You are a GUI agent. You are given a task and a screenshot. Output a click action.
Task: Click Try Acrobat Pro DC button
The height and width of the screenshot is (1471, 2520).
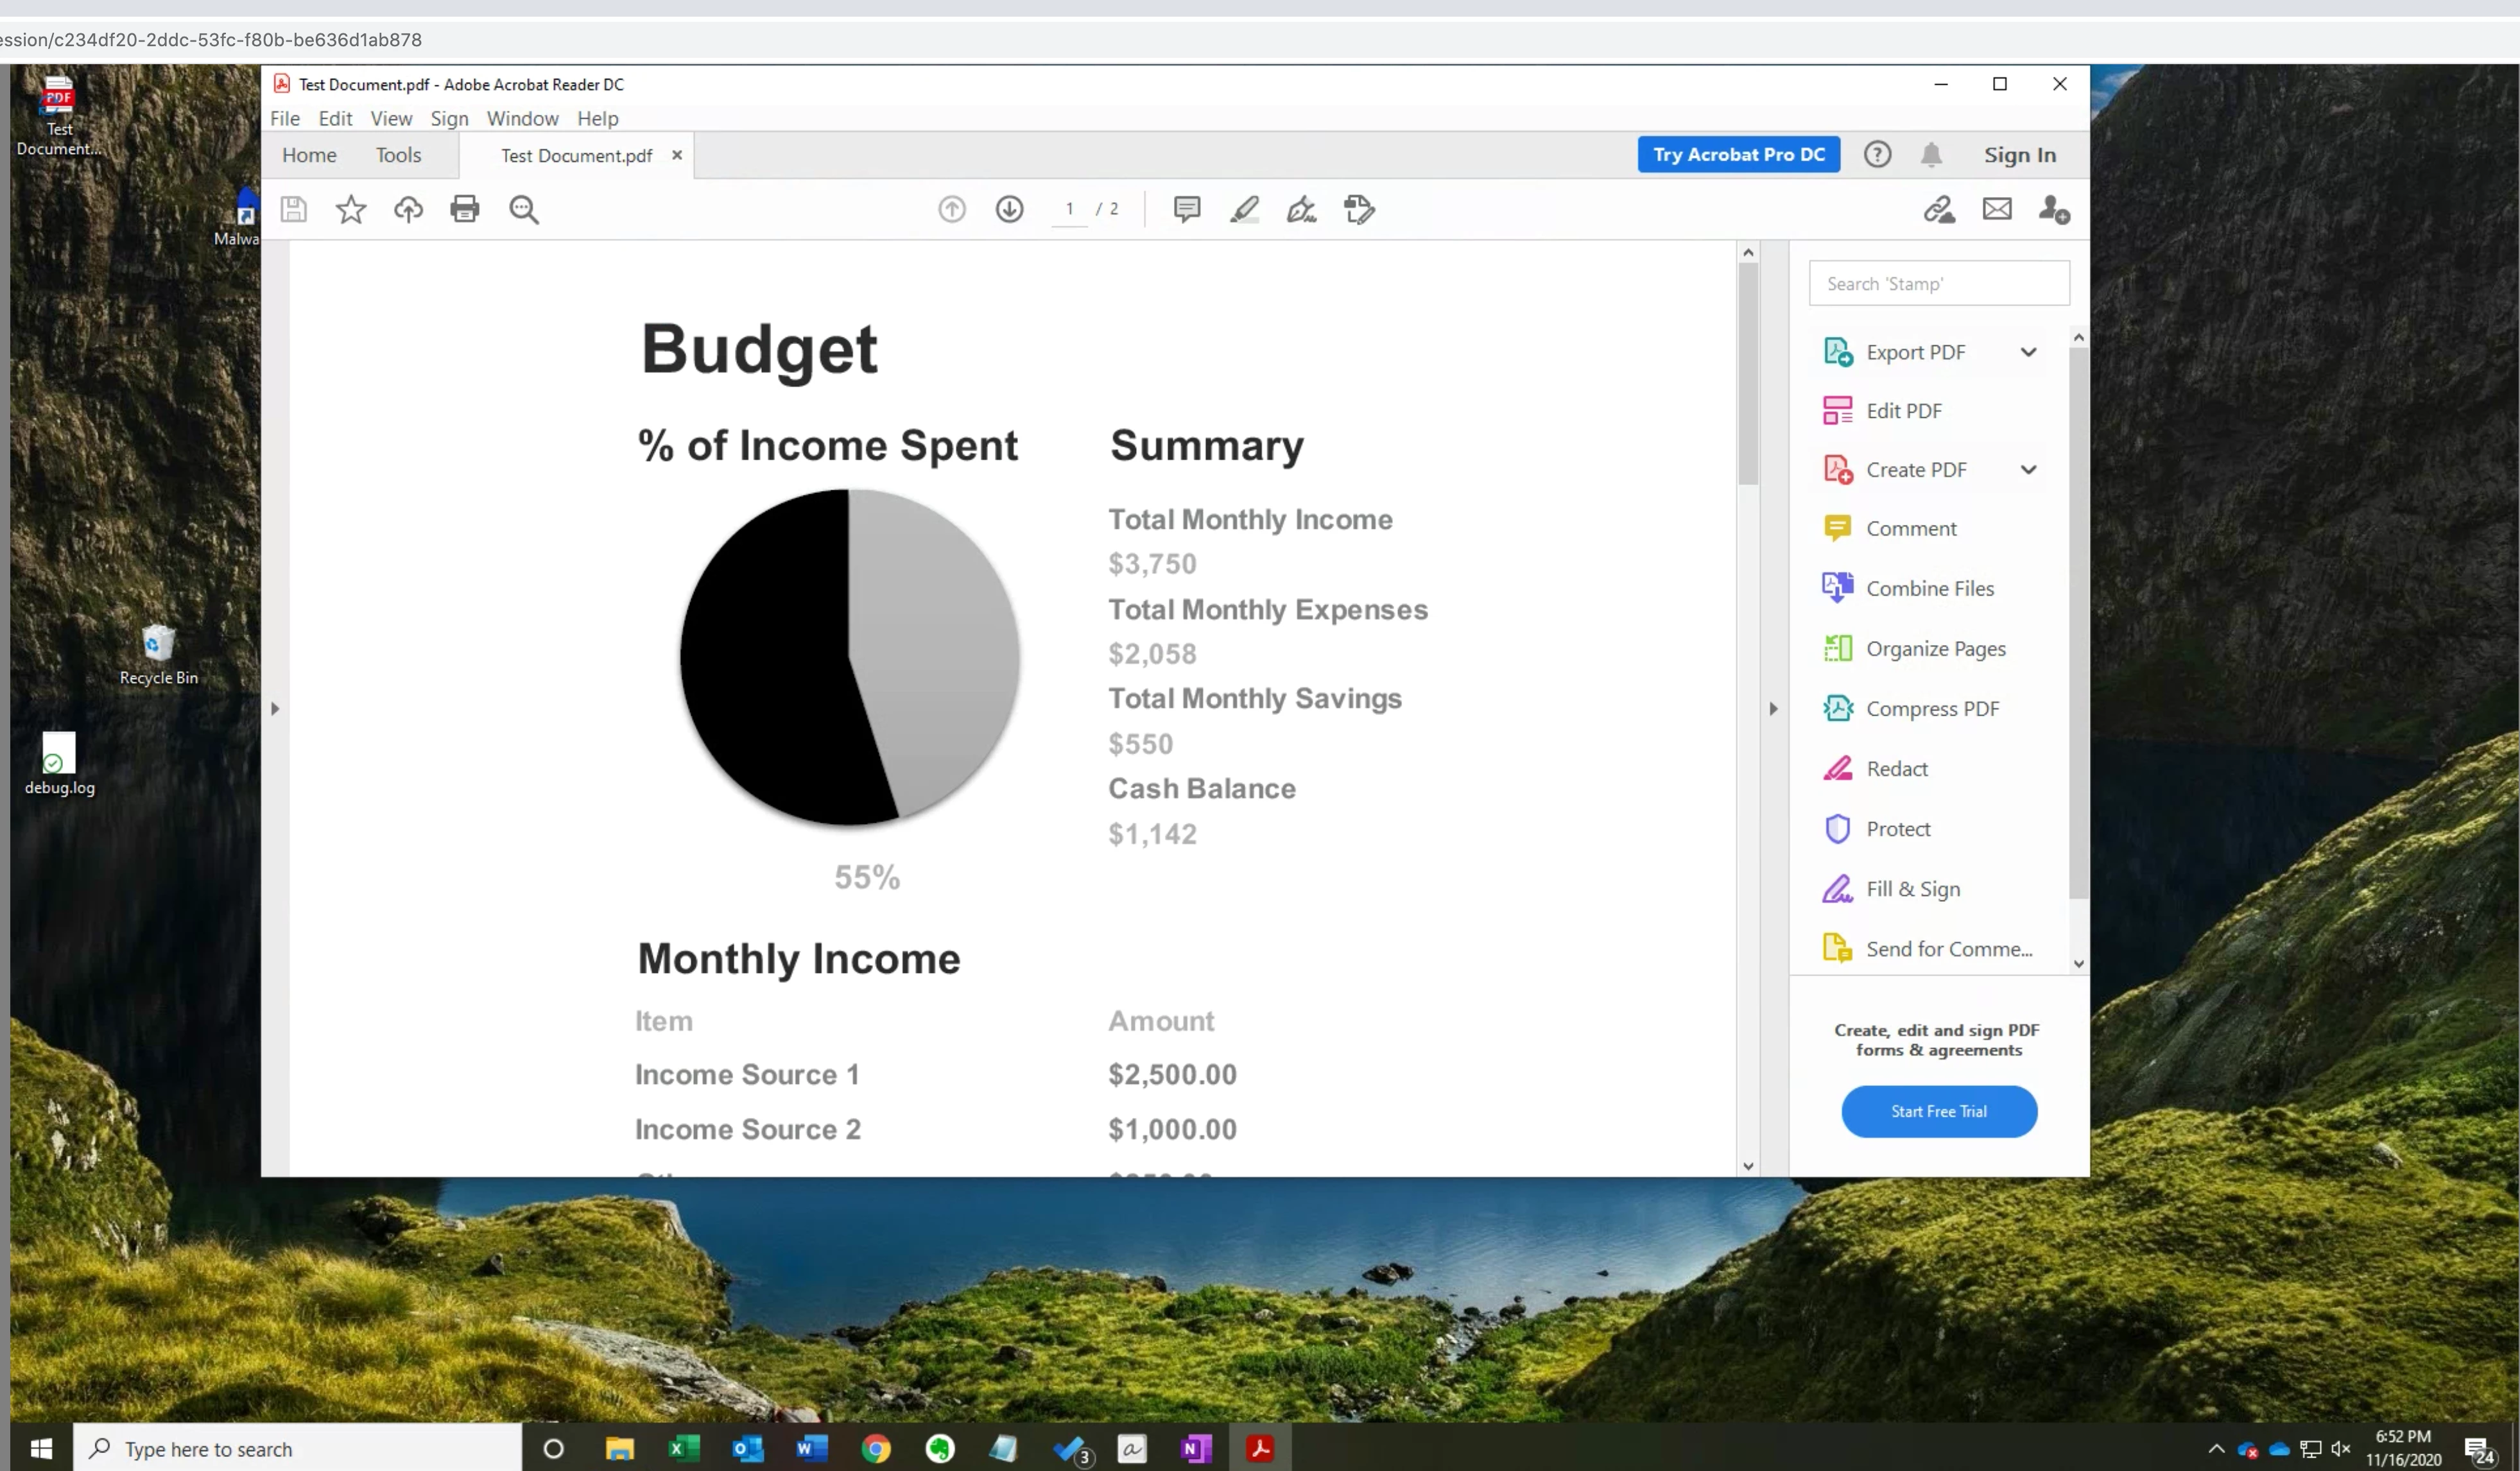[1738, 155]
